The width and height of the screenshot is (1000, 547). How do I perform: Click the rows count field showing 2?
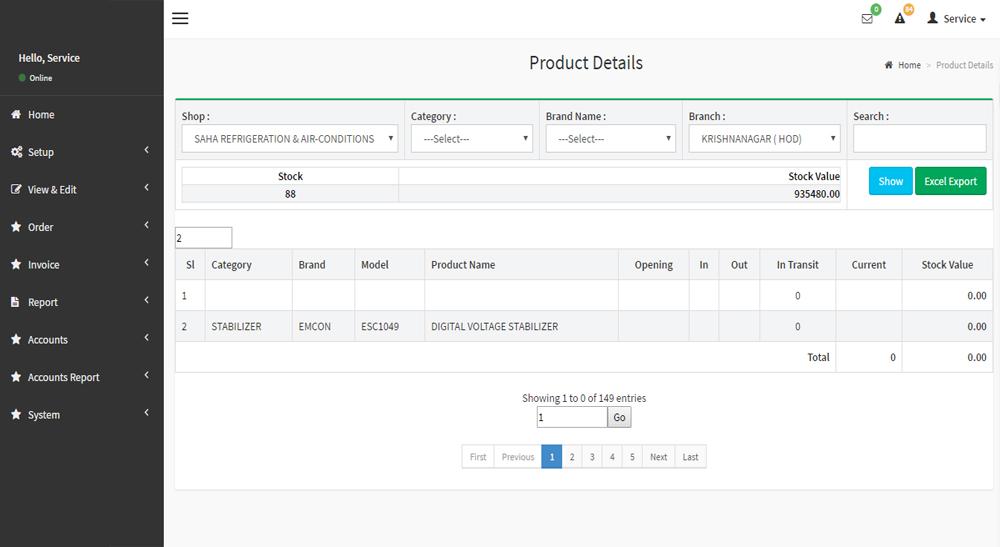point(203,238)
